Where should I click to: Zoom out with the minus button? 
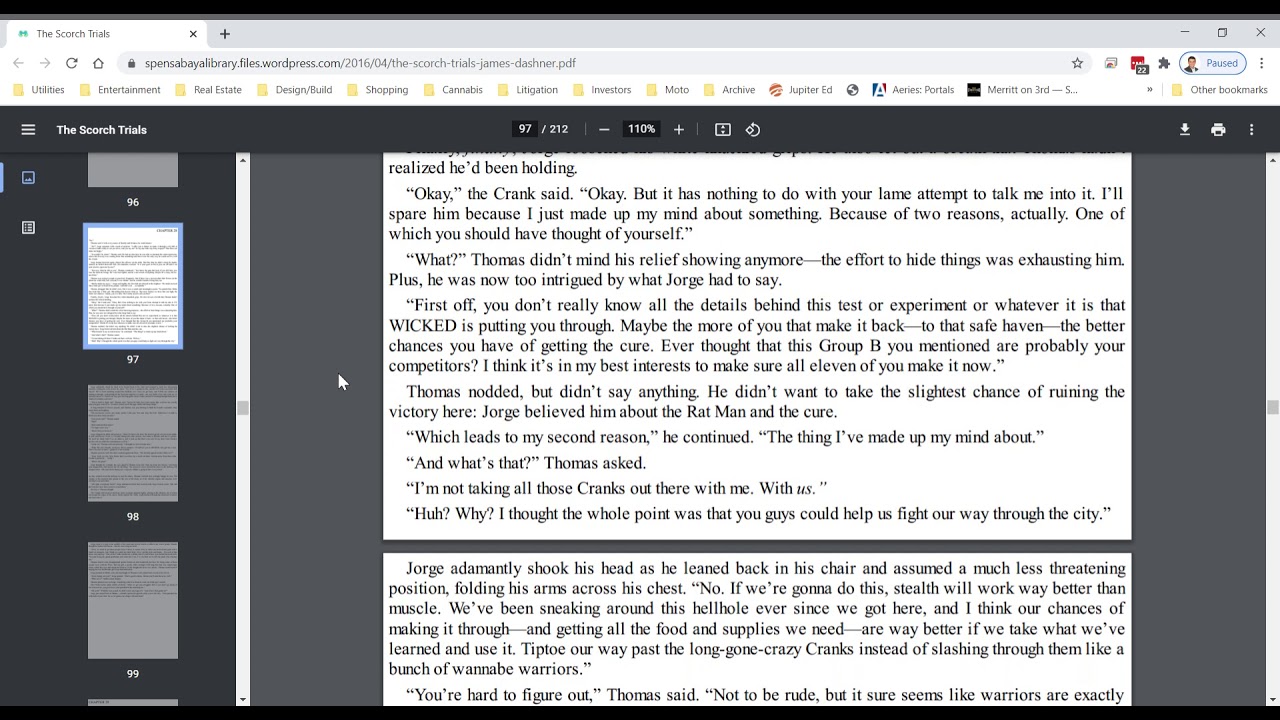click(604, 129)
